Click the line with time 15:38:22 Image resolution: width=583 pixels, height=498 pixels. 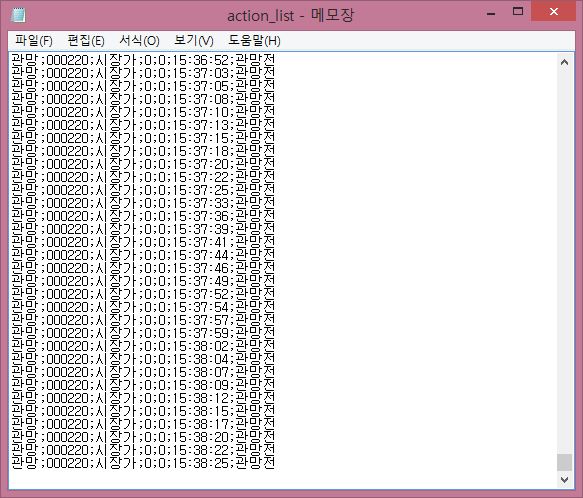(x=143, y=451)
